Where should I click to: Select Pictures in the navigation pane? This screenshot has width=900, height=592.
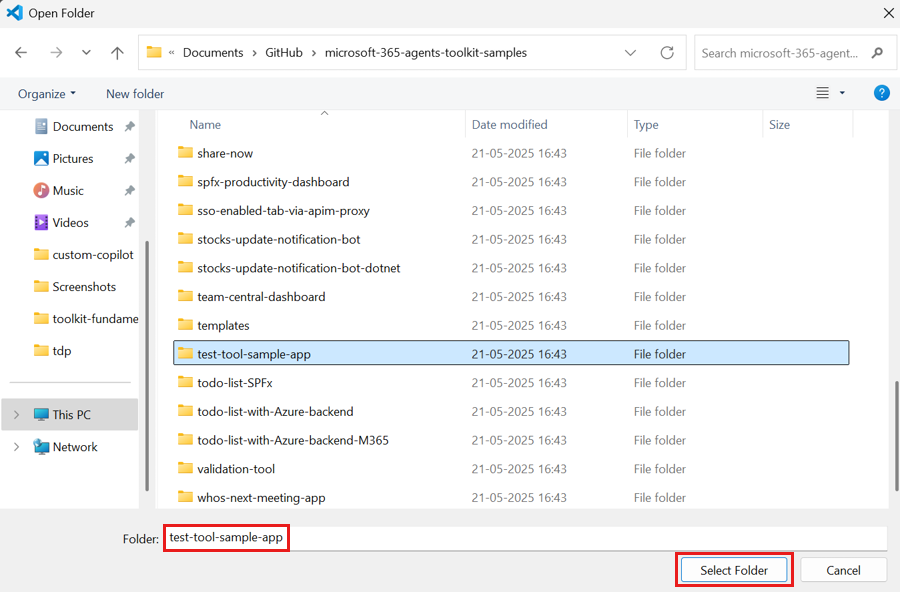[72, 158]
